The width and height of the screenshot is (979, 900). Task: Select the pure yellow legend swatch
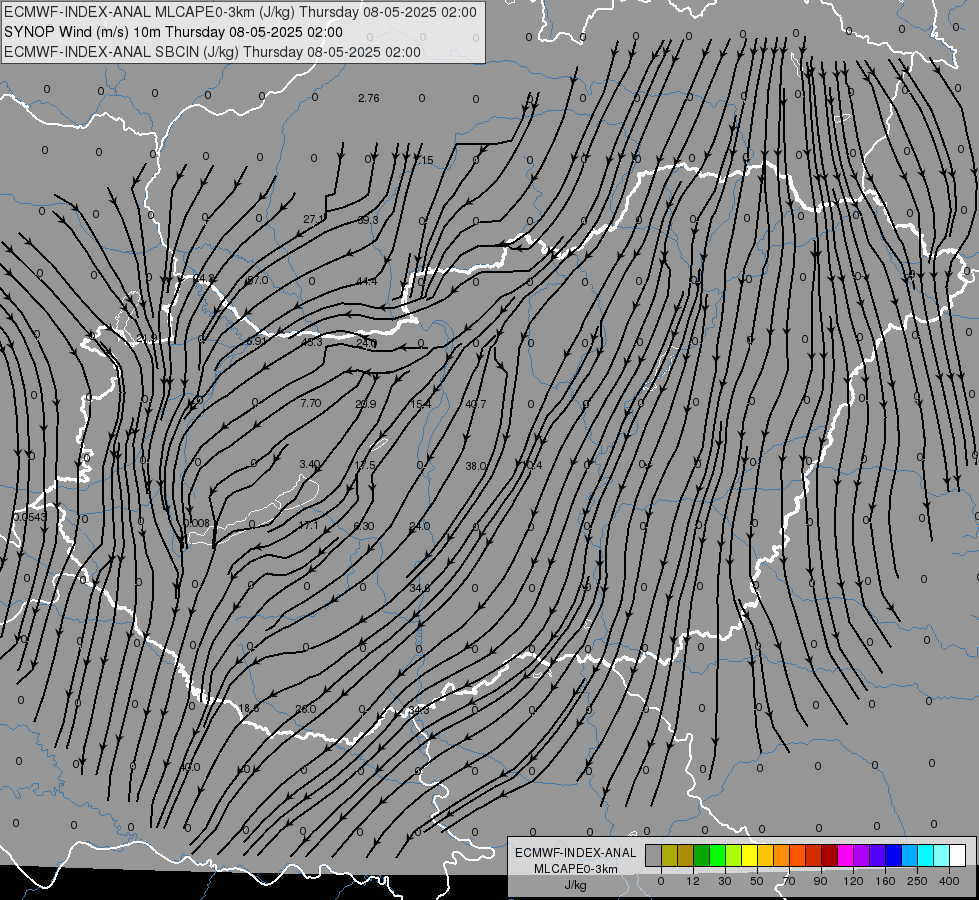pos(750,855)
